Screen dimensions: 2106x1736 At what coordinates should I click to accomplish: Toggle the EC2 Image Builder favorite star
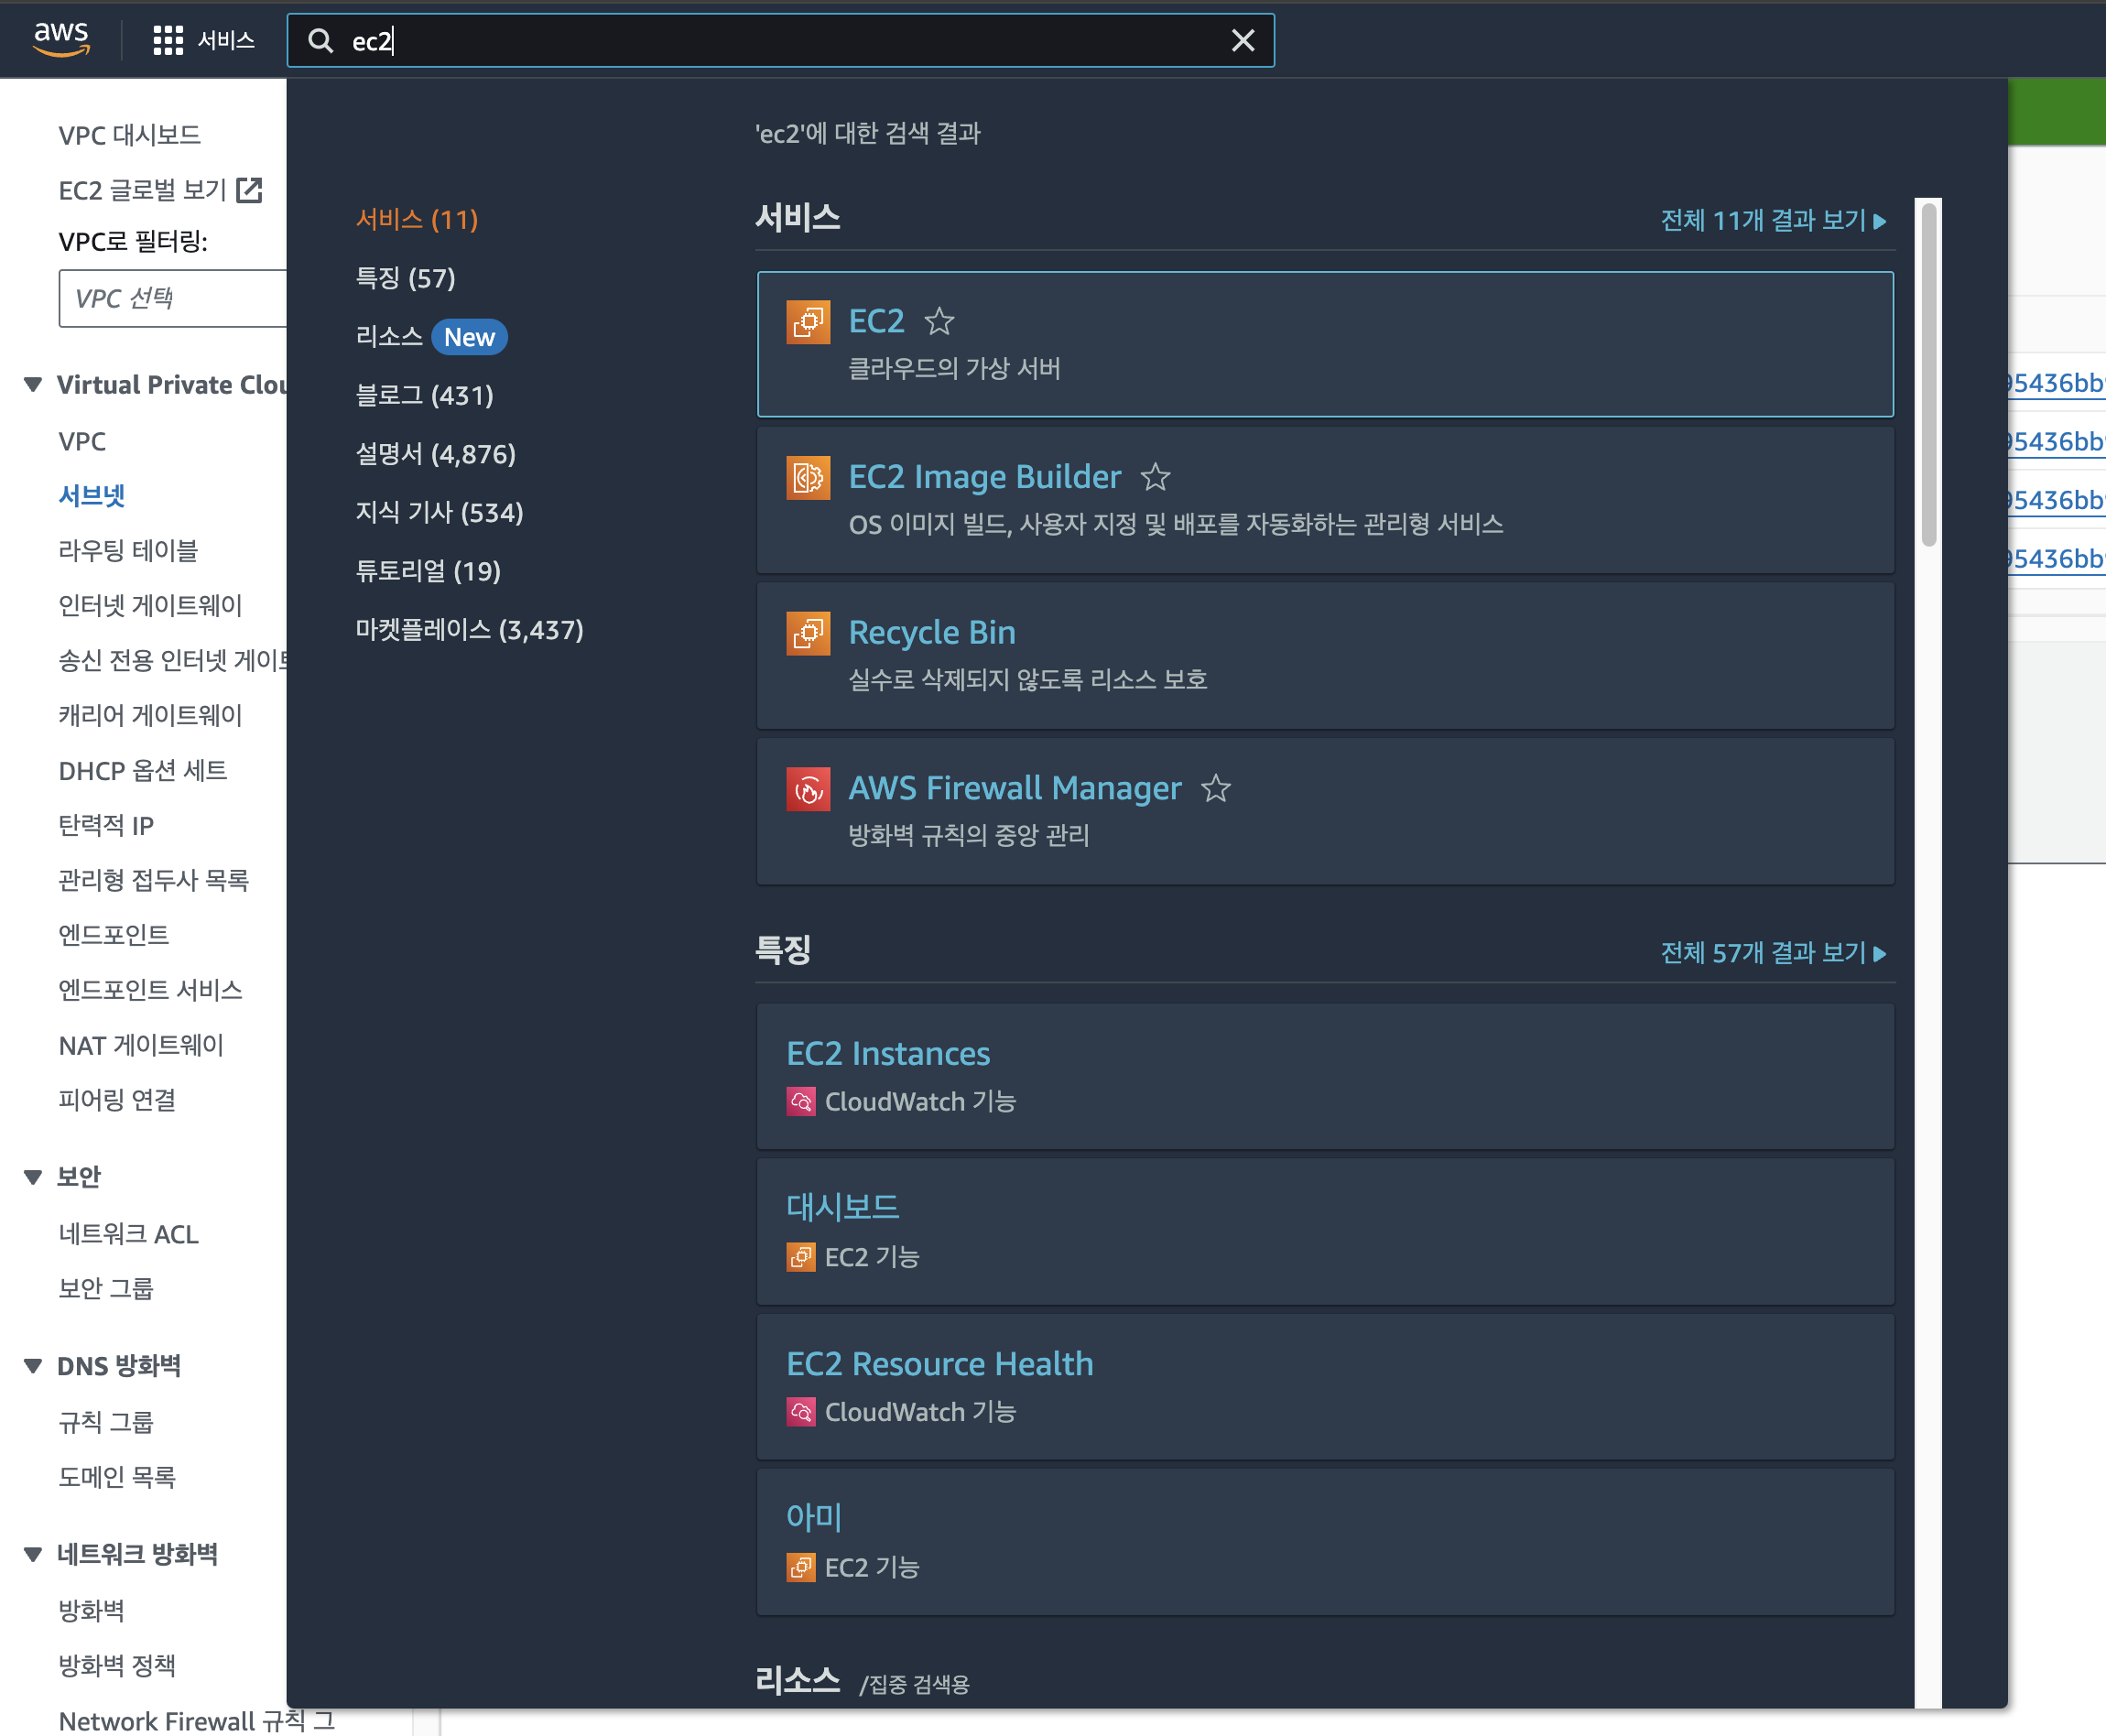(1155, 477)
